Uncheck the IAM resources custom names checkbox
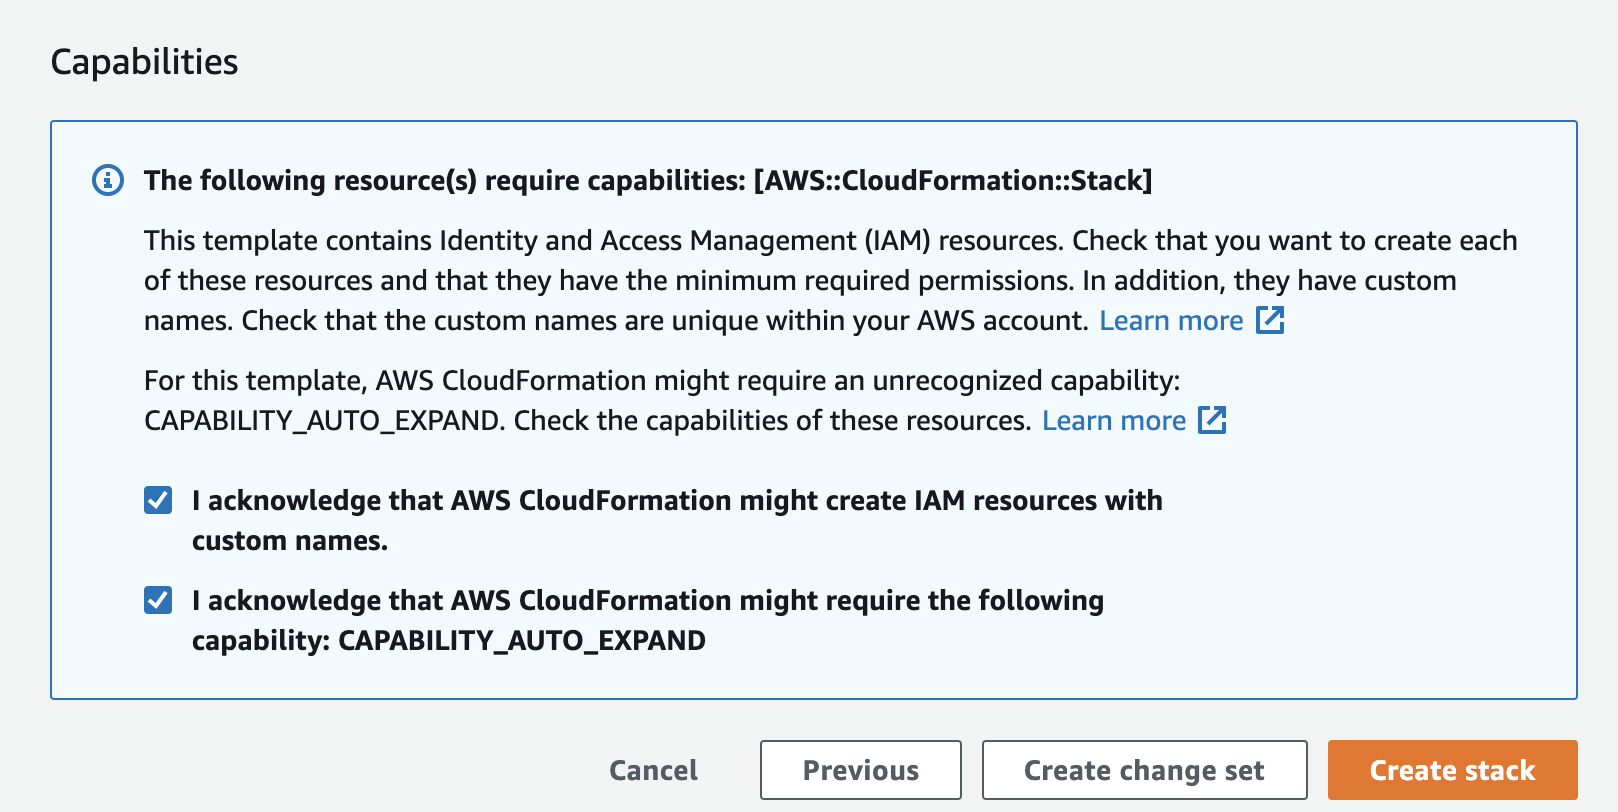The width and height of the screenshot is (1618, 812). pos(158,500)
